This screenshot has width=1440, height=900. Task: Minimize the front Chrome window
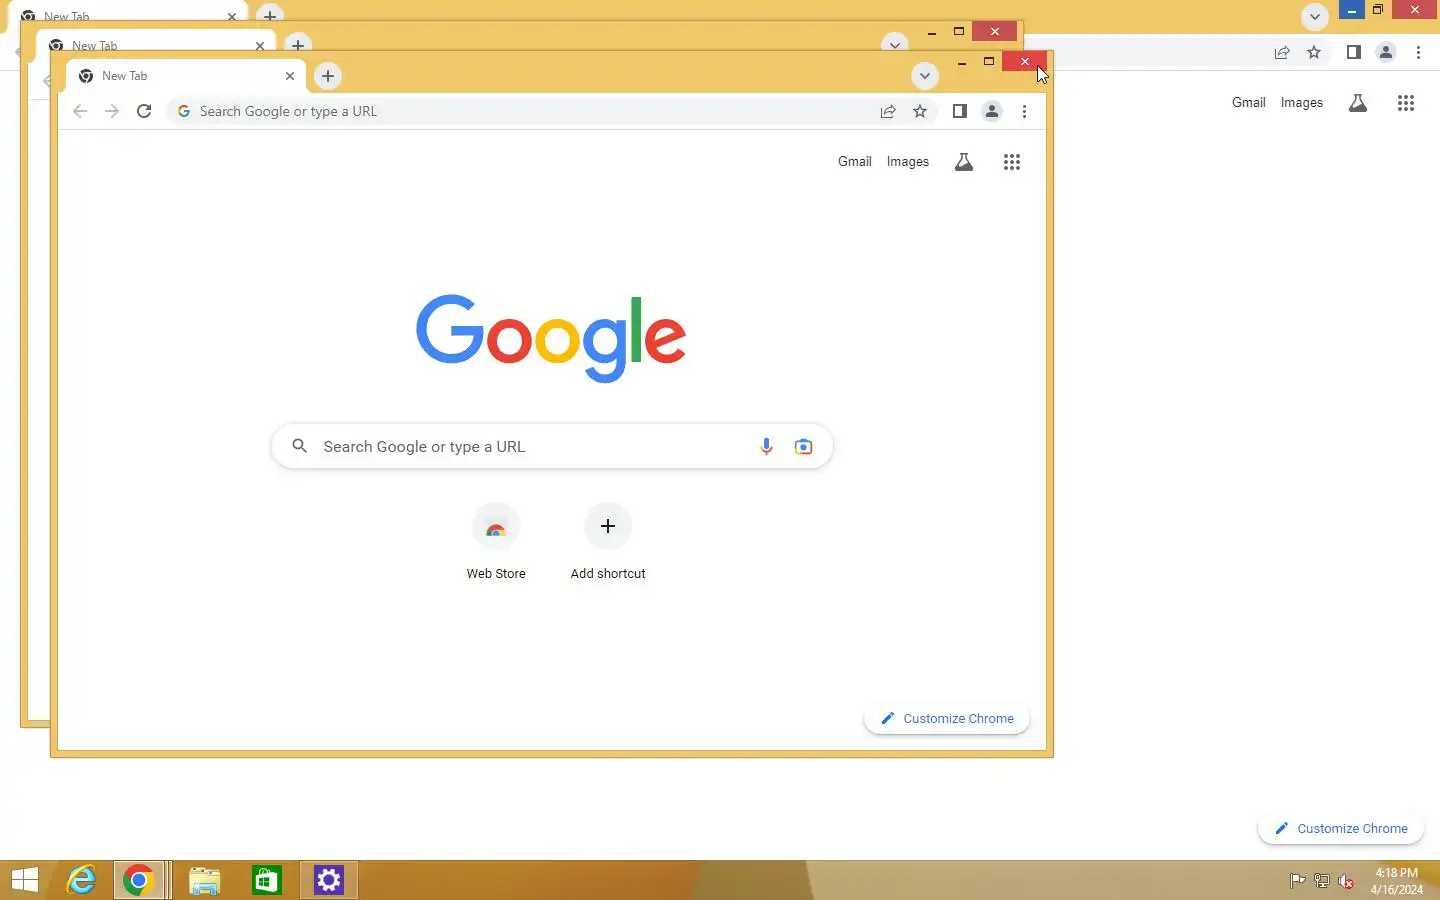961,62
